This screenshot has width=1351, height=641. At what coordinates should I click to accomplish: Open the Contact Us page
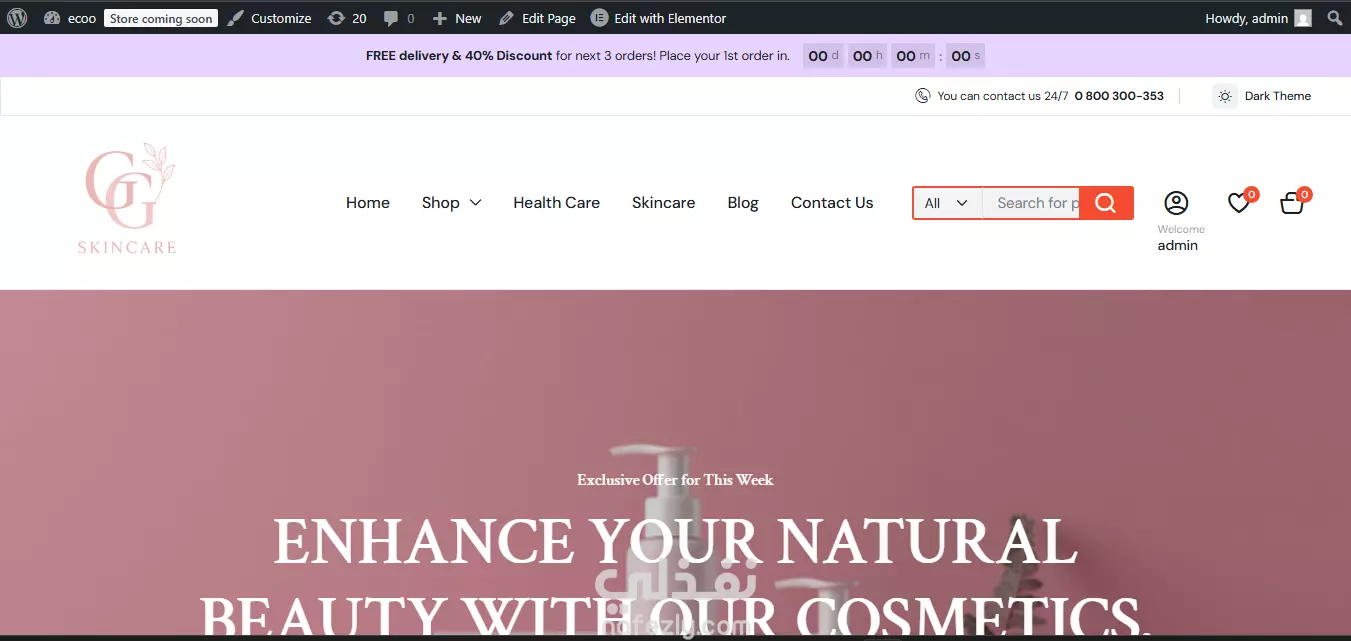pos(832,203)
